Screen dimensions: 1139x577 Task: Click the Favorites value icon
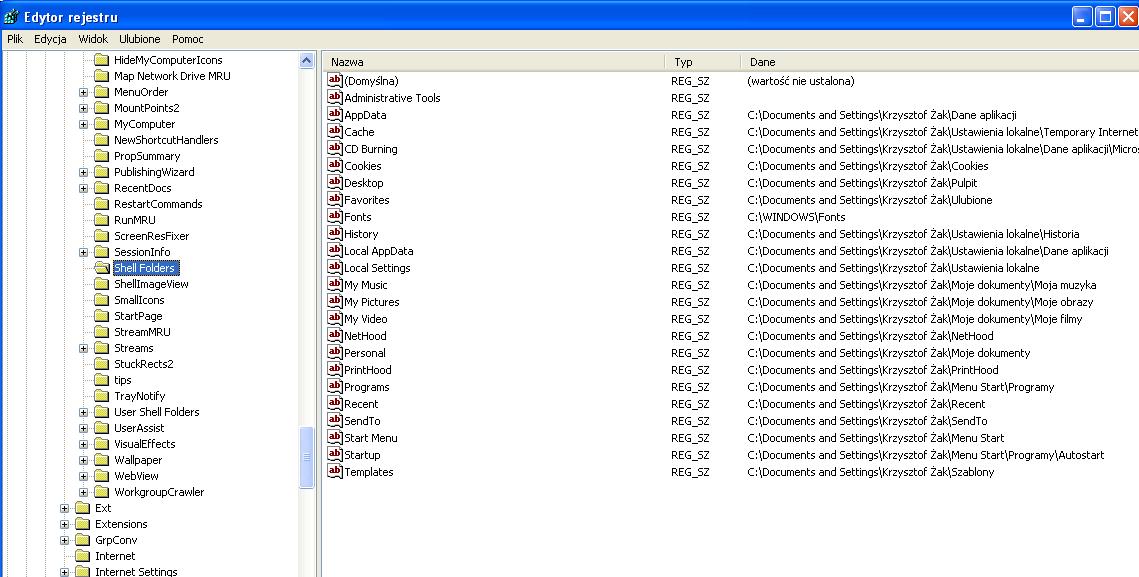pos(335,199)
